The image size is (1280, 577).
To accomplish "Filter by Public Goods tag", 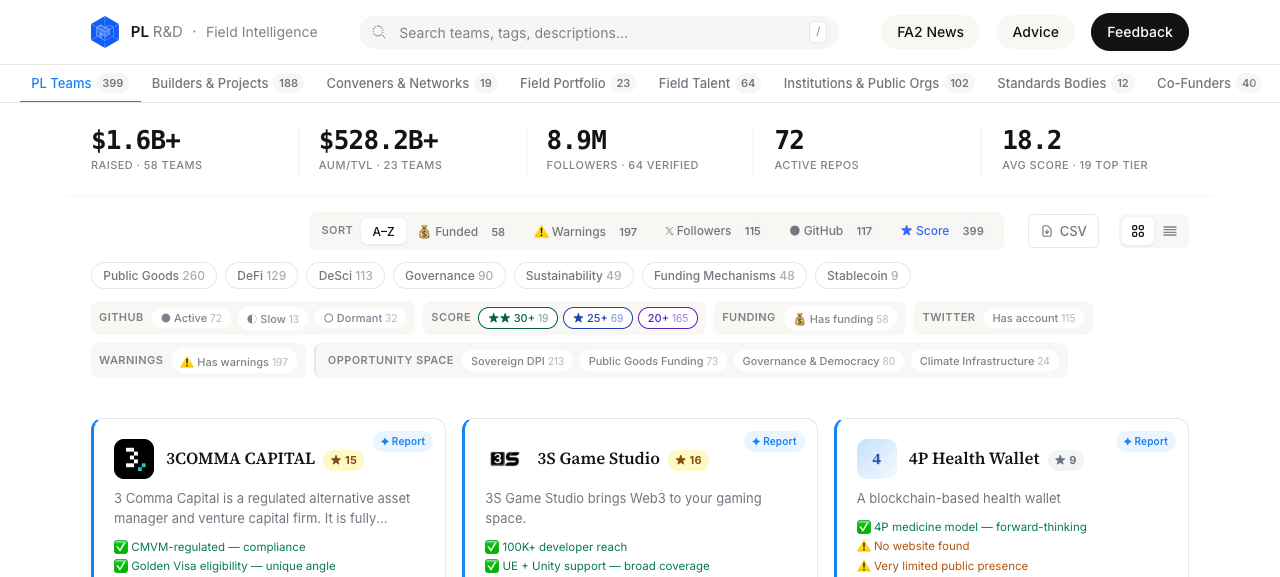I will point(154,275).
